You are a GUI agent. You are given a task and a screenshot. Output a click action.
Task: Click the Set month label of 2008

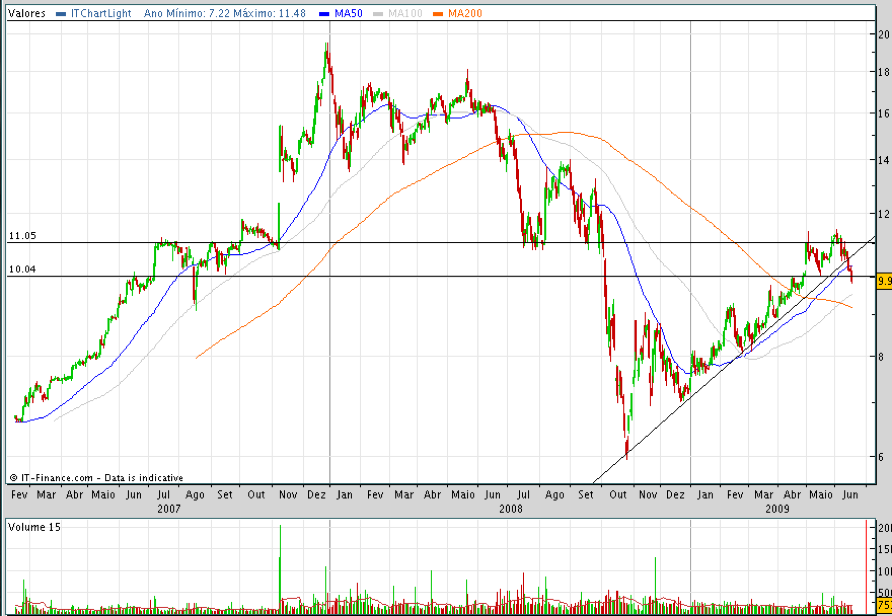tap(585, 495)
